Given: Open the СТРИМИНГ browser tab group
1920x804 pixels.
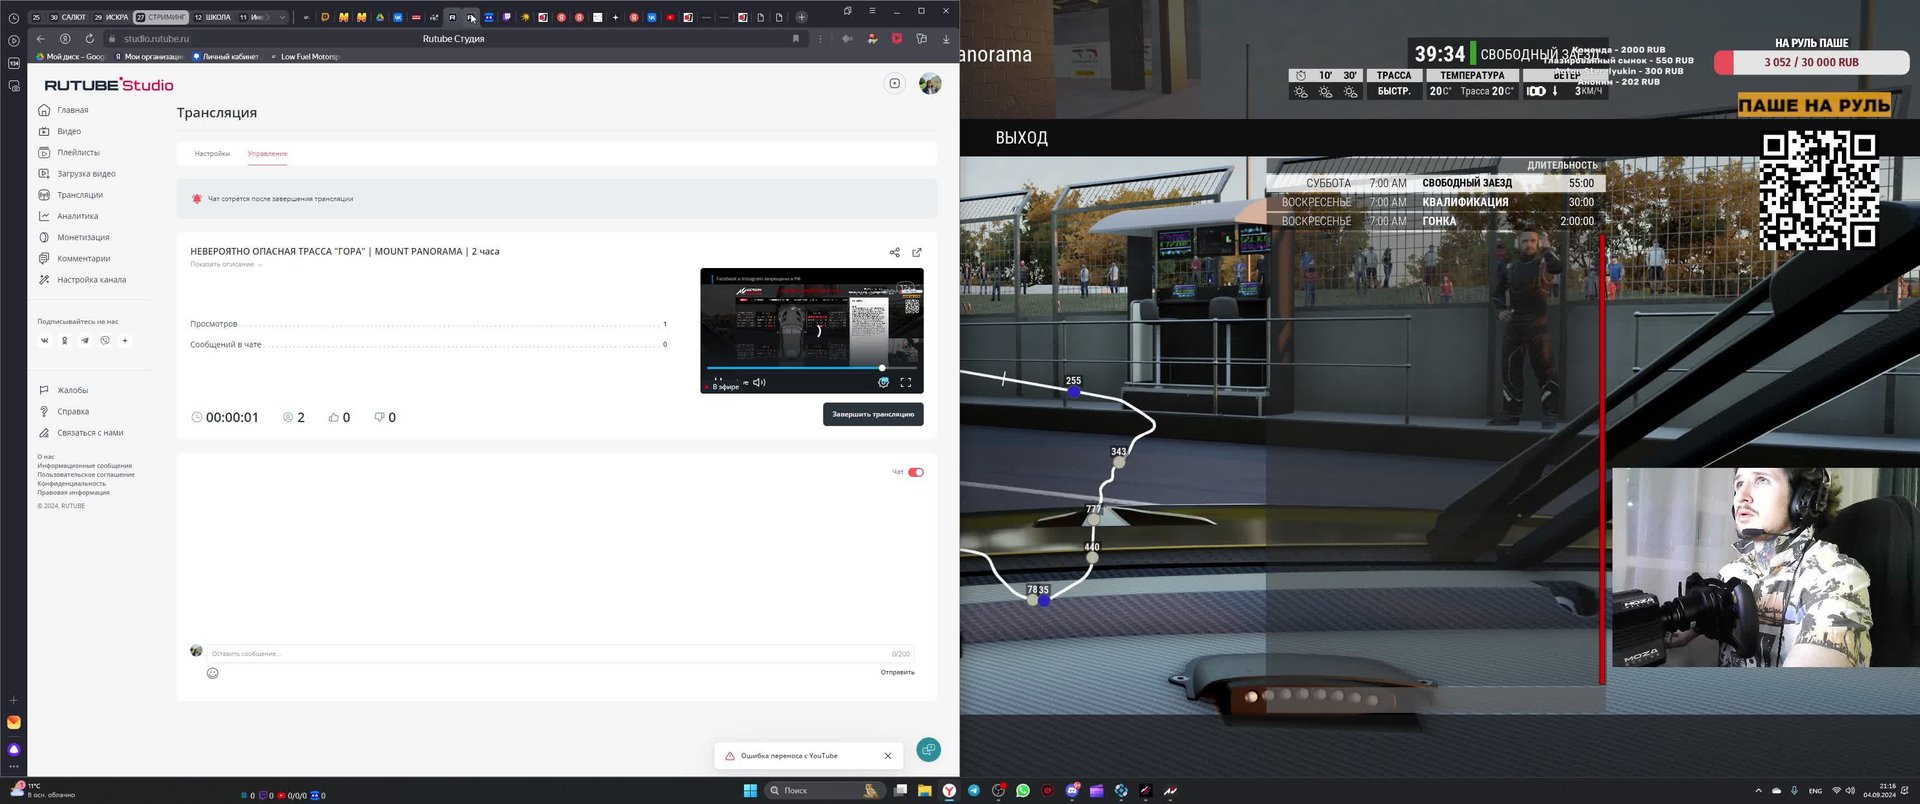Looking at the screenshot, I should click(161, 17).
